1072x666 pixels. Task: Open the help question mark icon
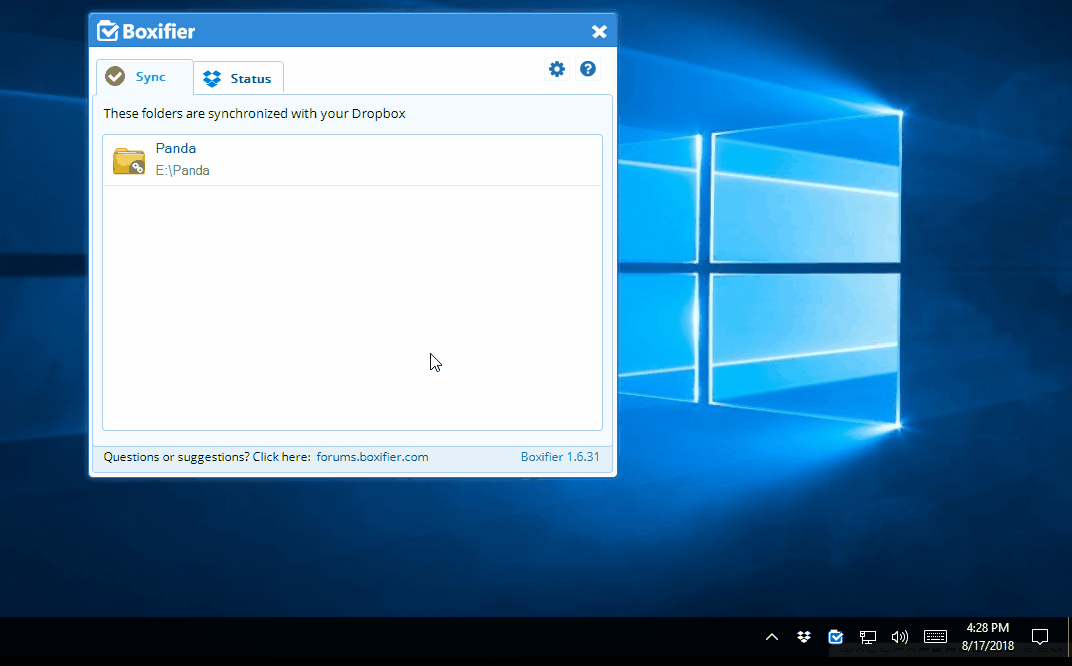tap(587, 69)
